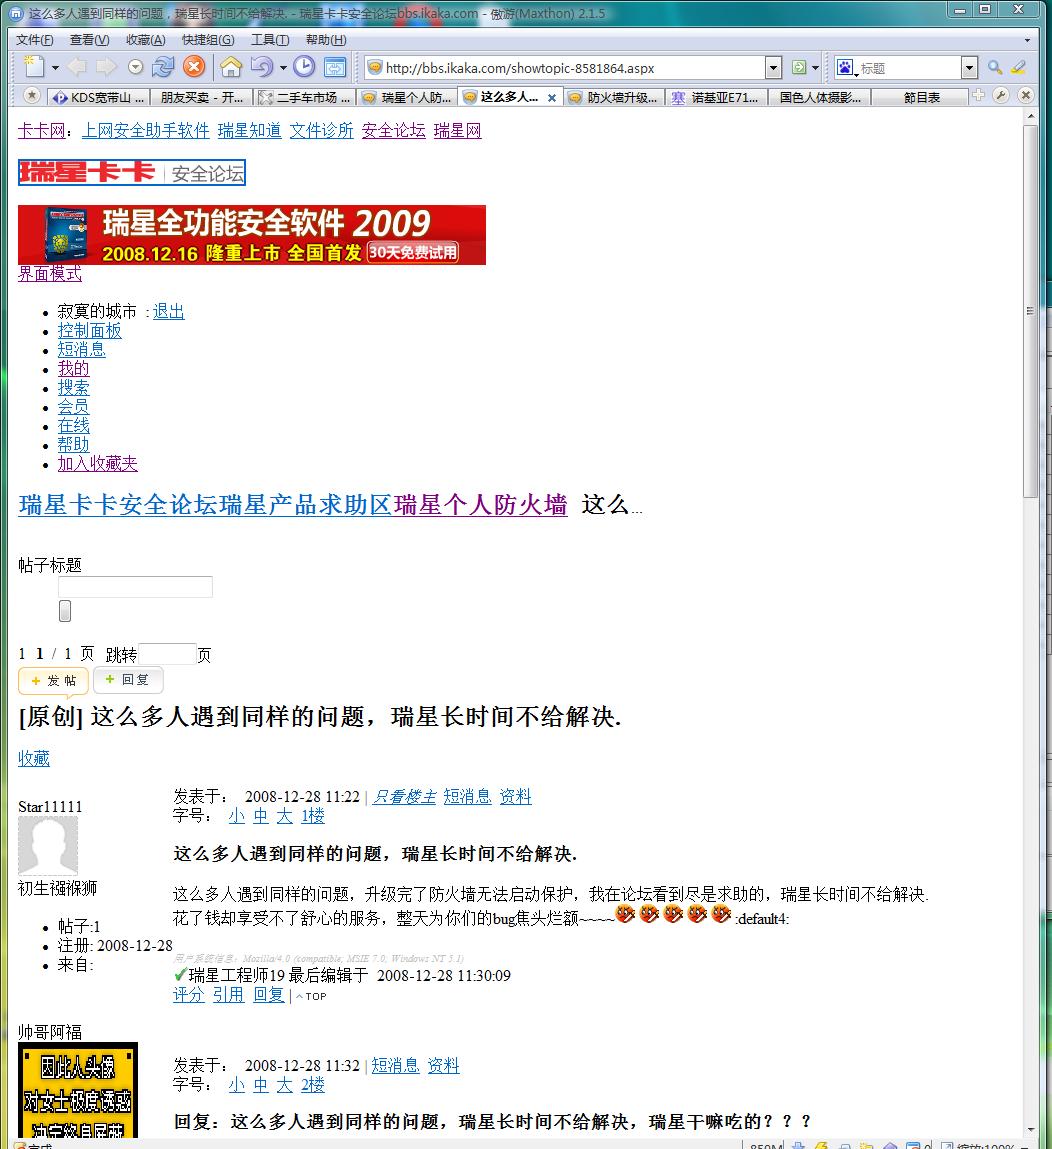
Task: Switch to the 防火墙升级... tab
Action: pos(613,97)
